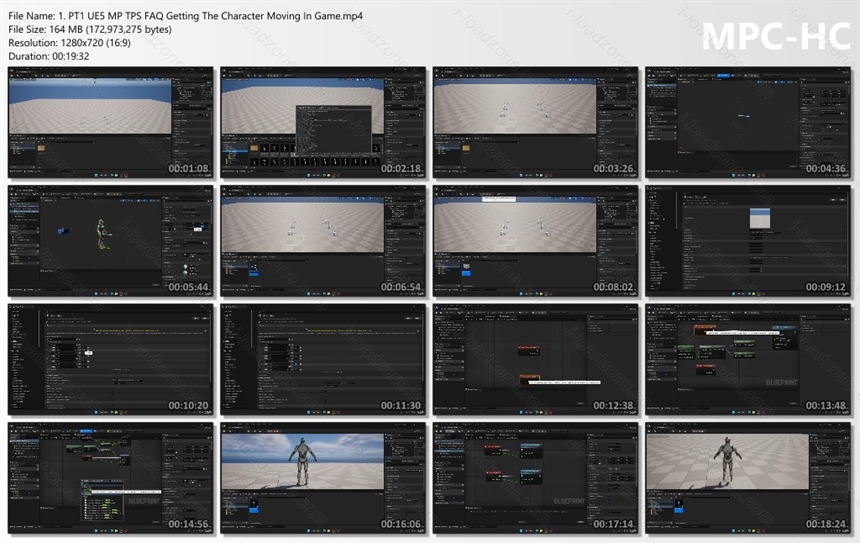
Task: Click the thumbnail timestamped 00:17:14
Action: point(535,478)
